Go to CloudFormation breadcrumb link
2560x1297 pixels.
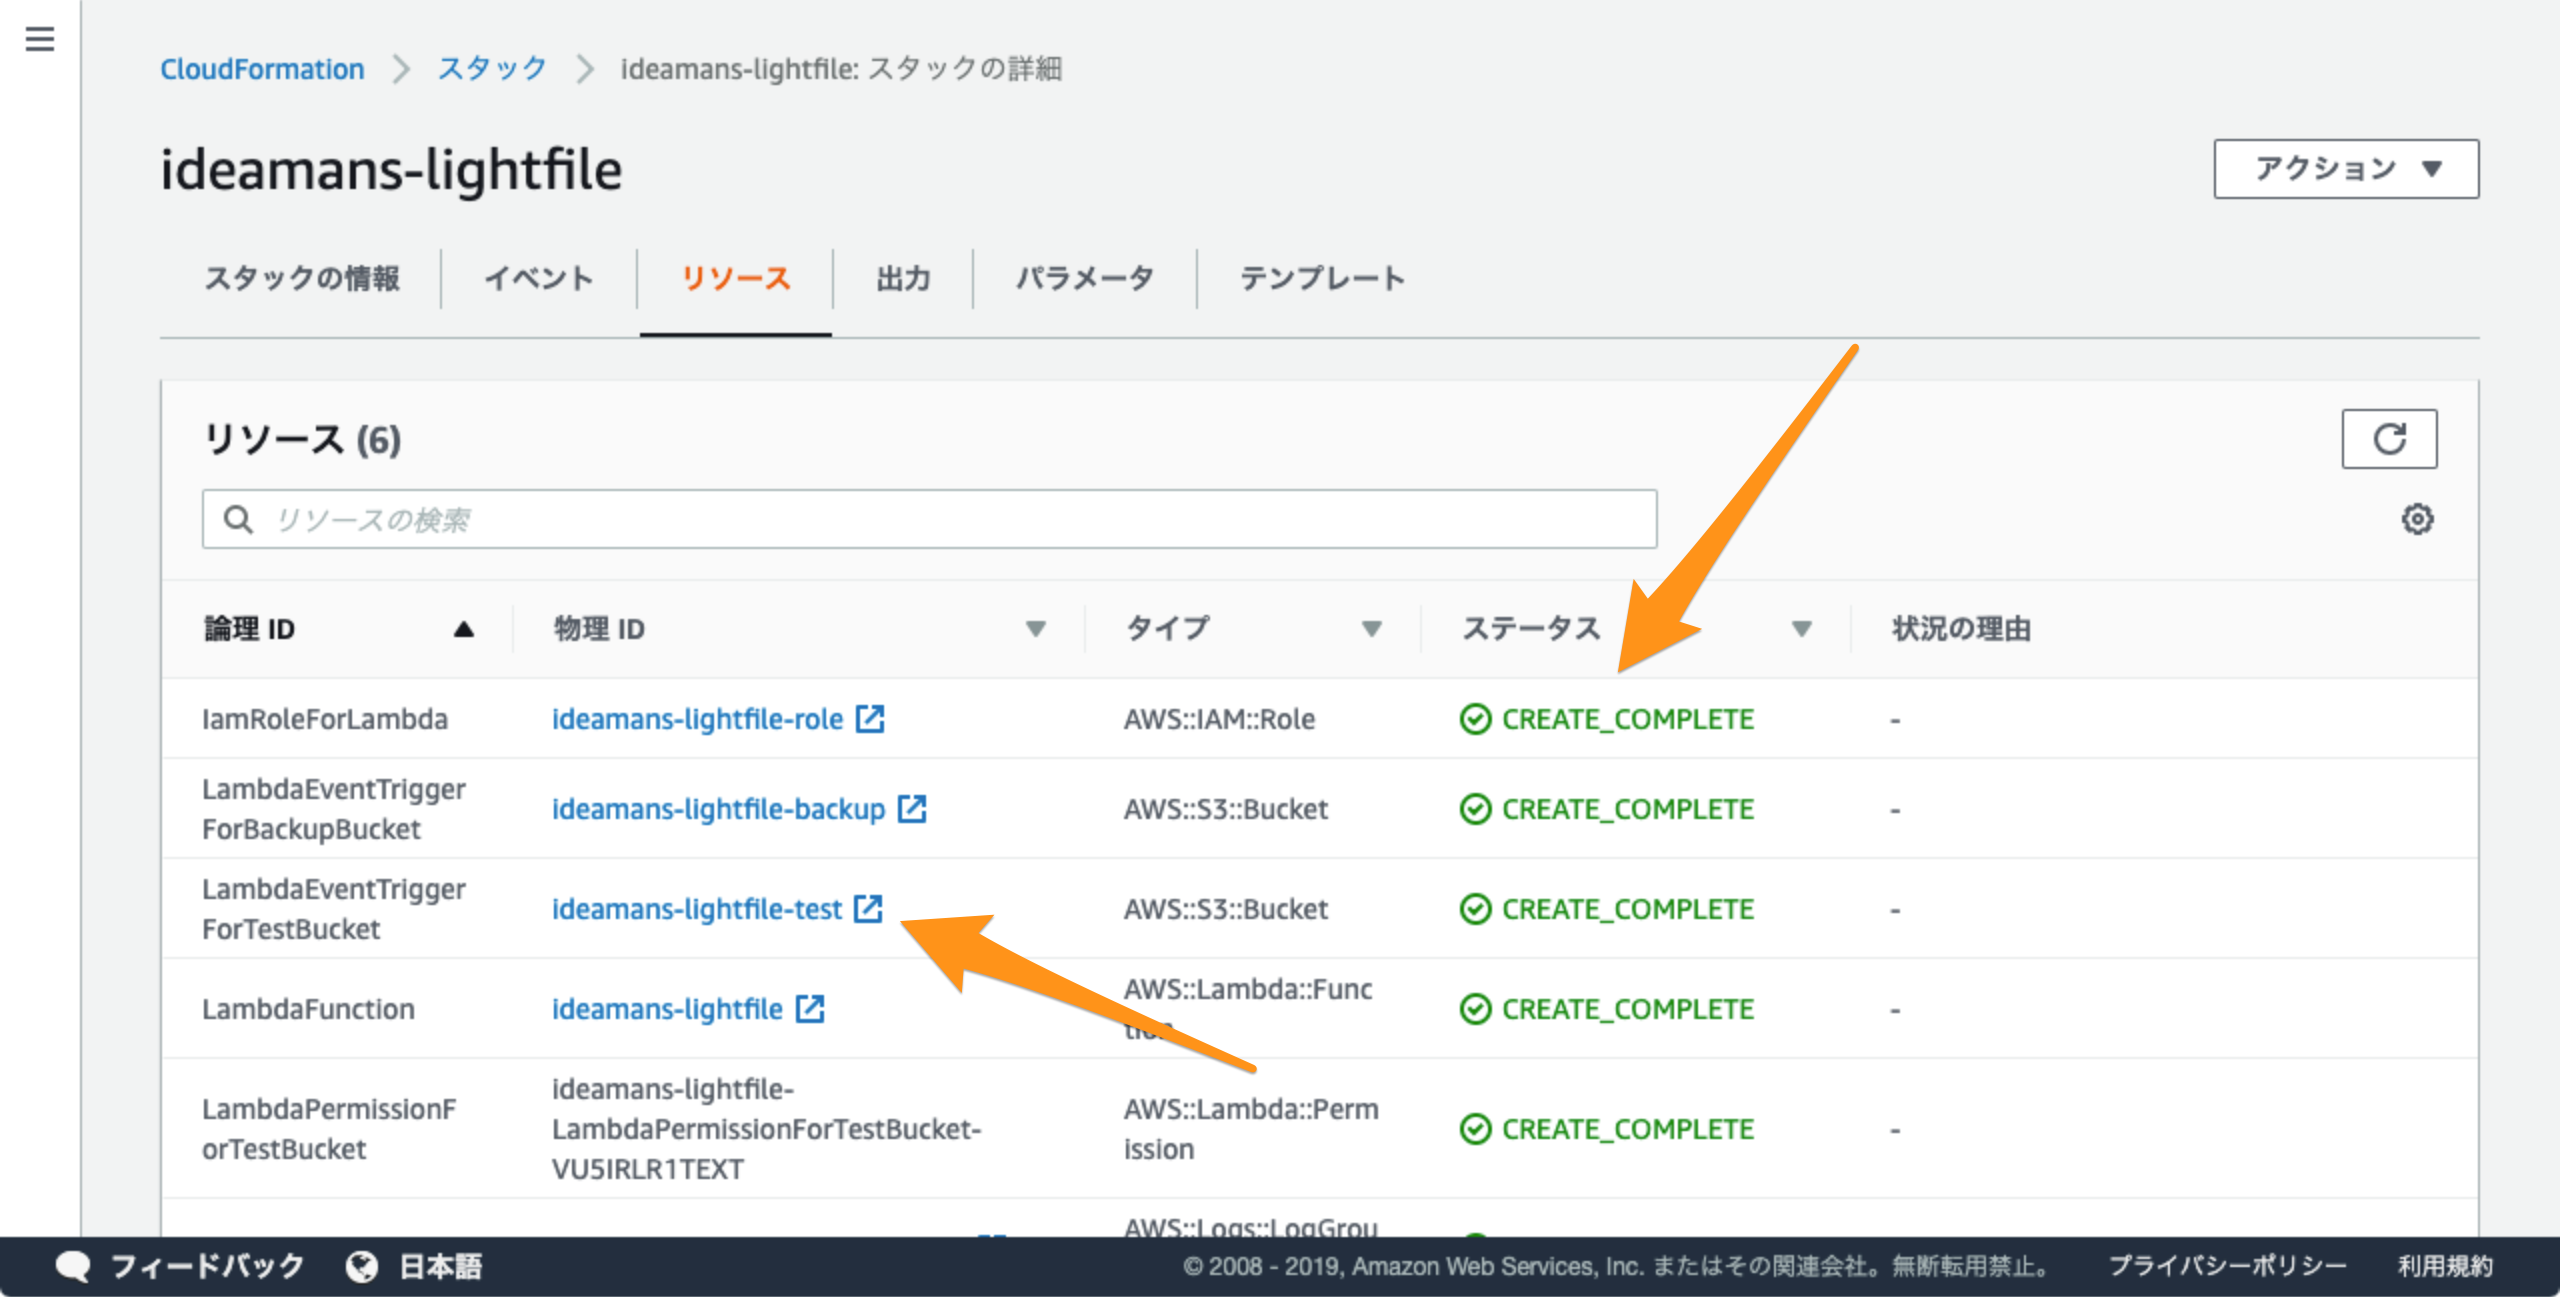point(262,69)
